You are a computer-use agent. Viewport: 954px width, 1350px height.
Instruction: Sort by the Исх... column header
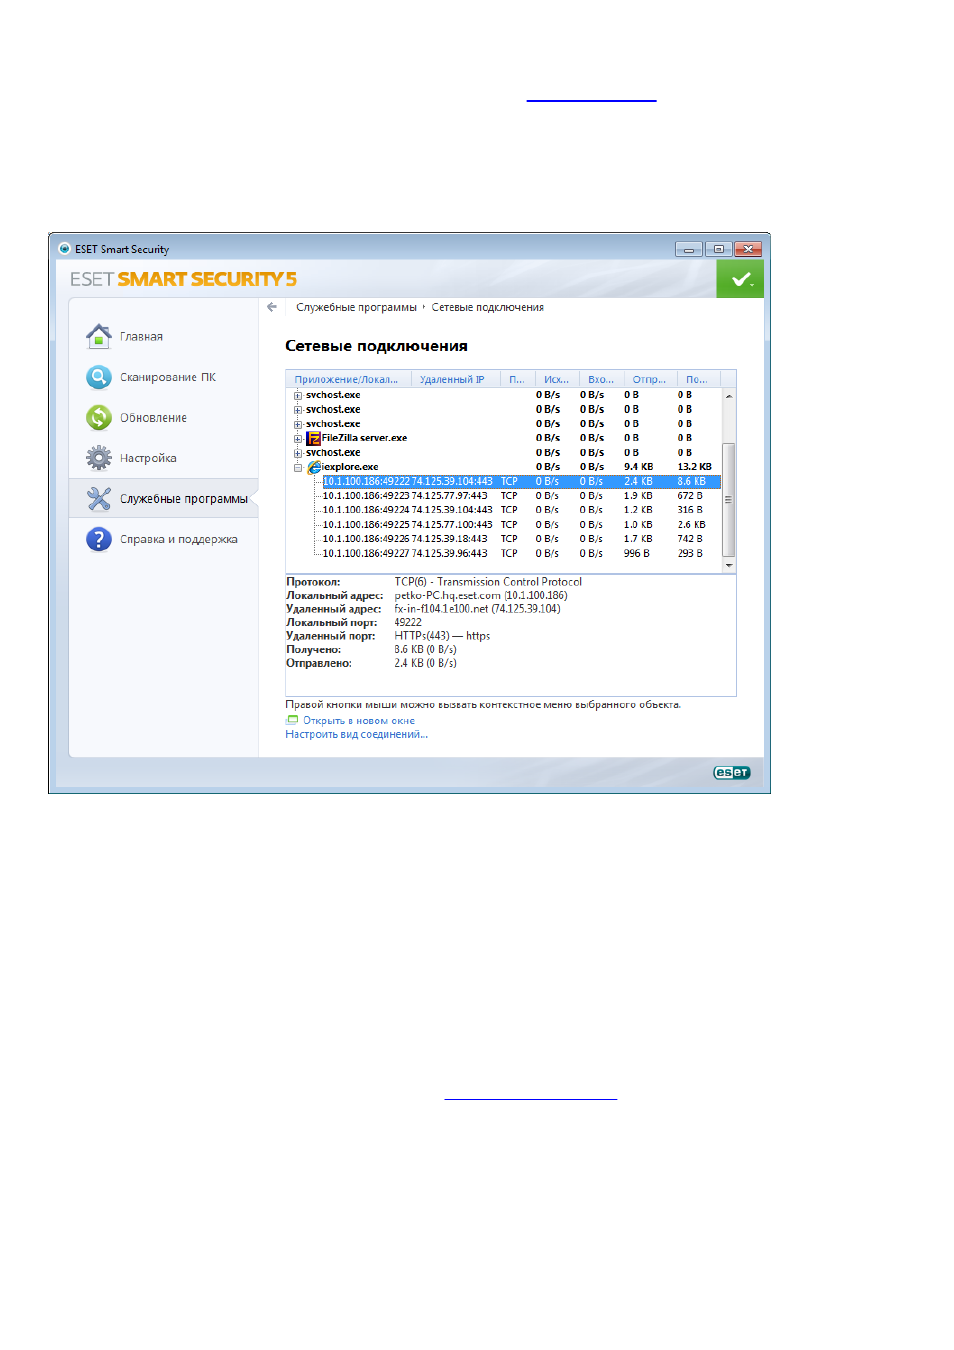coord(557,379)
